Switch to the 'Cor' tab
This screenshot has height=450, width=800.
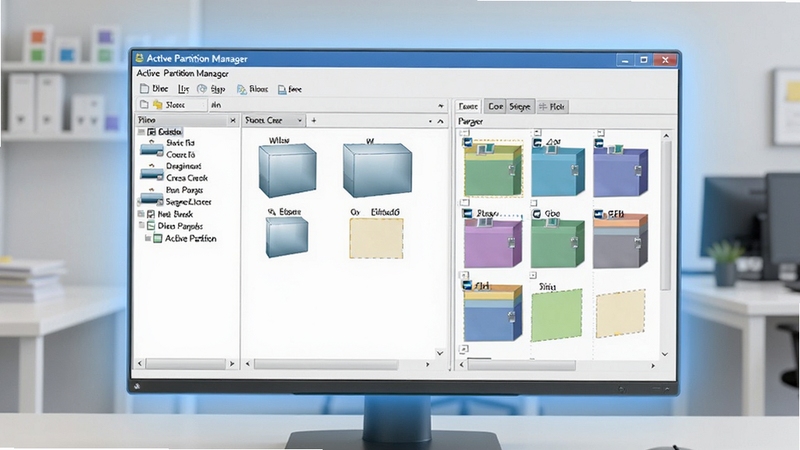[x=495, y=106]
